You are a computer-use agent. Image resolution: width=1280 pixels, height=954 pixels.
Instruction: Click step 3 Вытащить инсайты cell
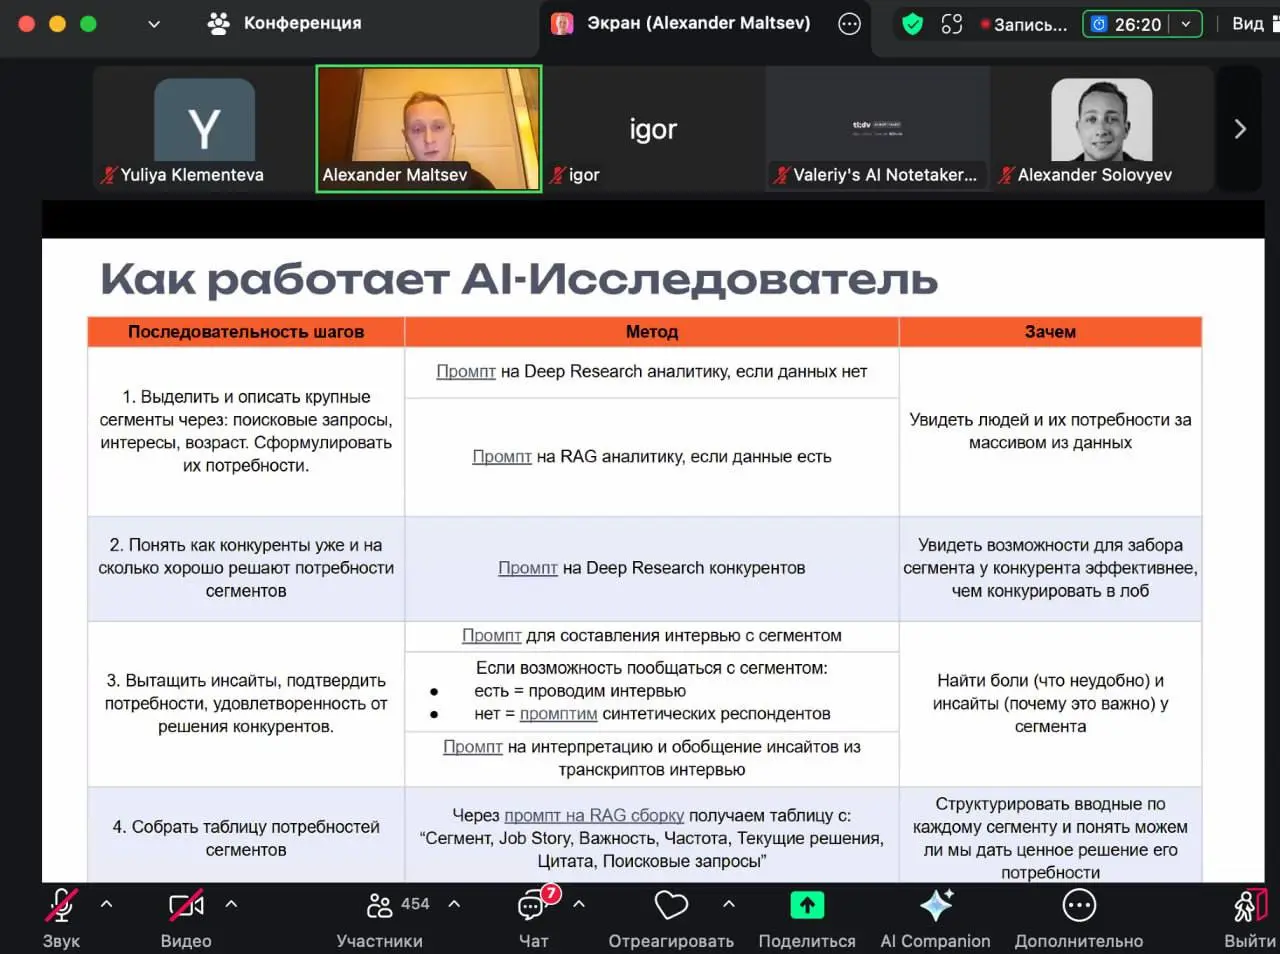tap(246, 703)
